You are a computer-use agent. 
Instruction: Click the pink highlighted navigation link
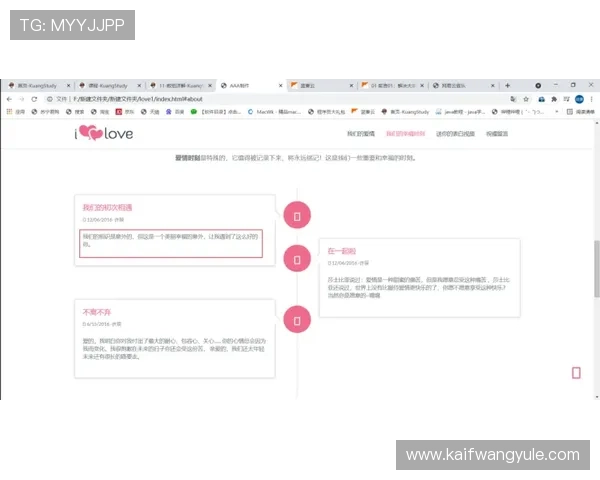(405, 134)
